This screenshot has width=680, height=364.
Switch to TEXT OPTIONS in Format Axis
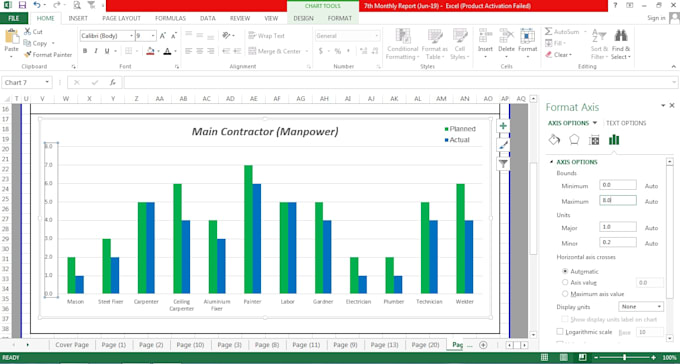click(626, 123)
